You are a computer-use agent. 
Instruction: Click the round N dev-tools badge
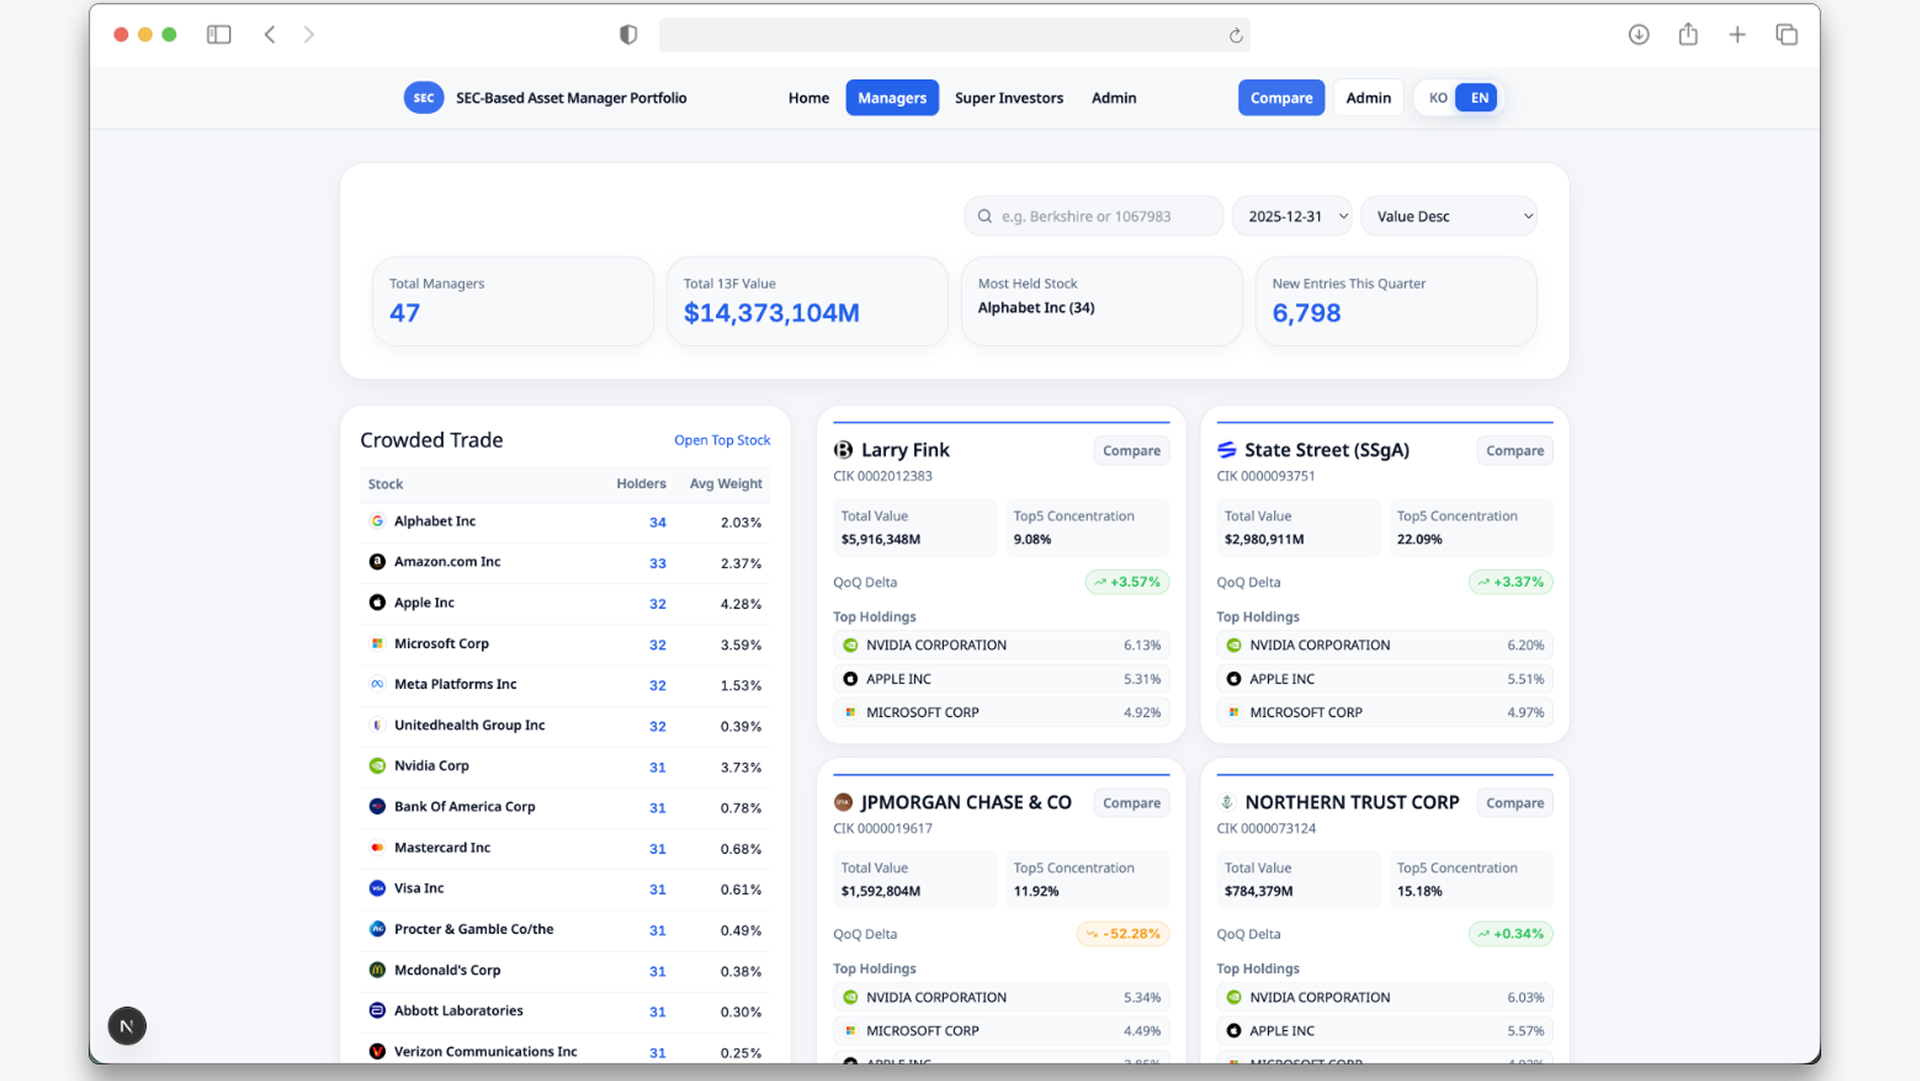(x=127, y=1026)
